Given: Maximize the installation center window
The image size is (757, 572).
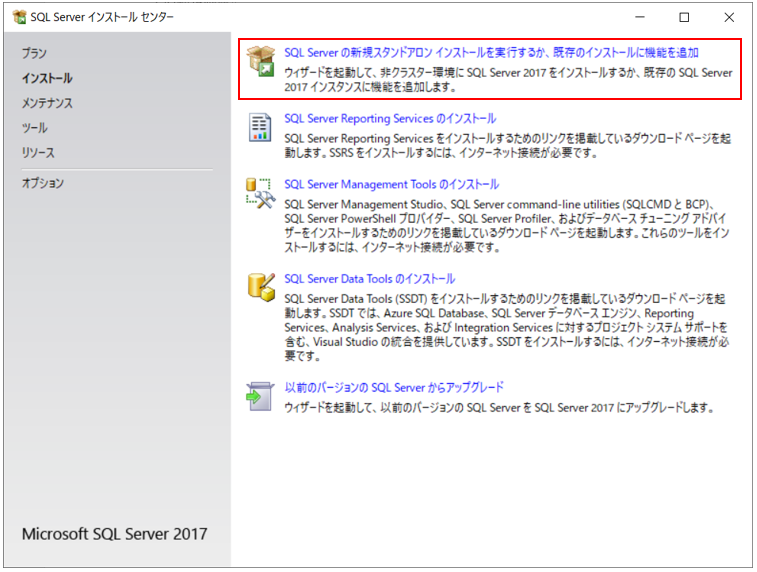Looking at the screenshot, I should click(x=684, y=17).
